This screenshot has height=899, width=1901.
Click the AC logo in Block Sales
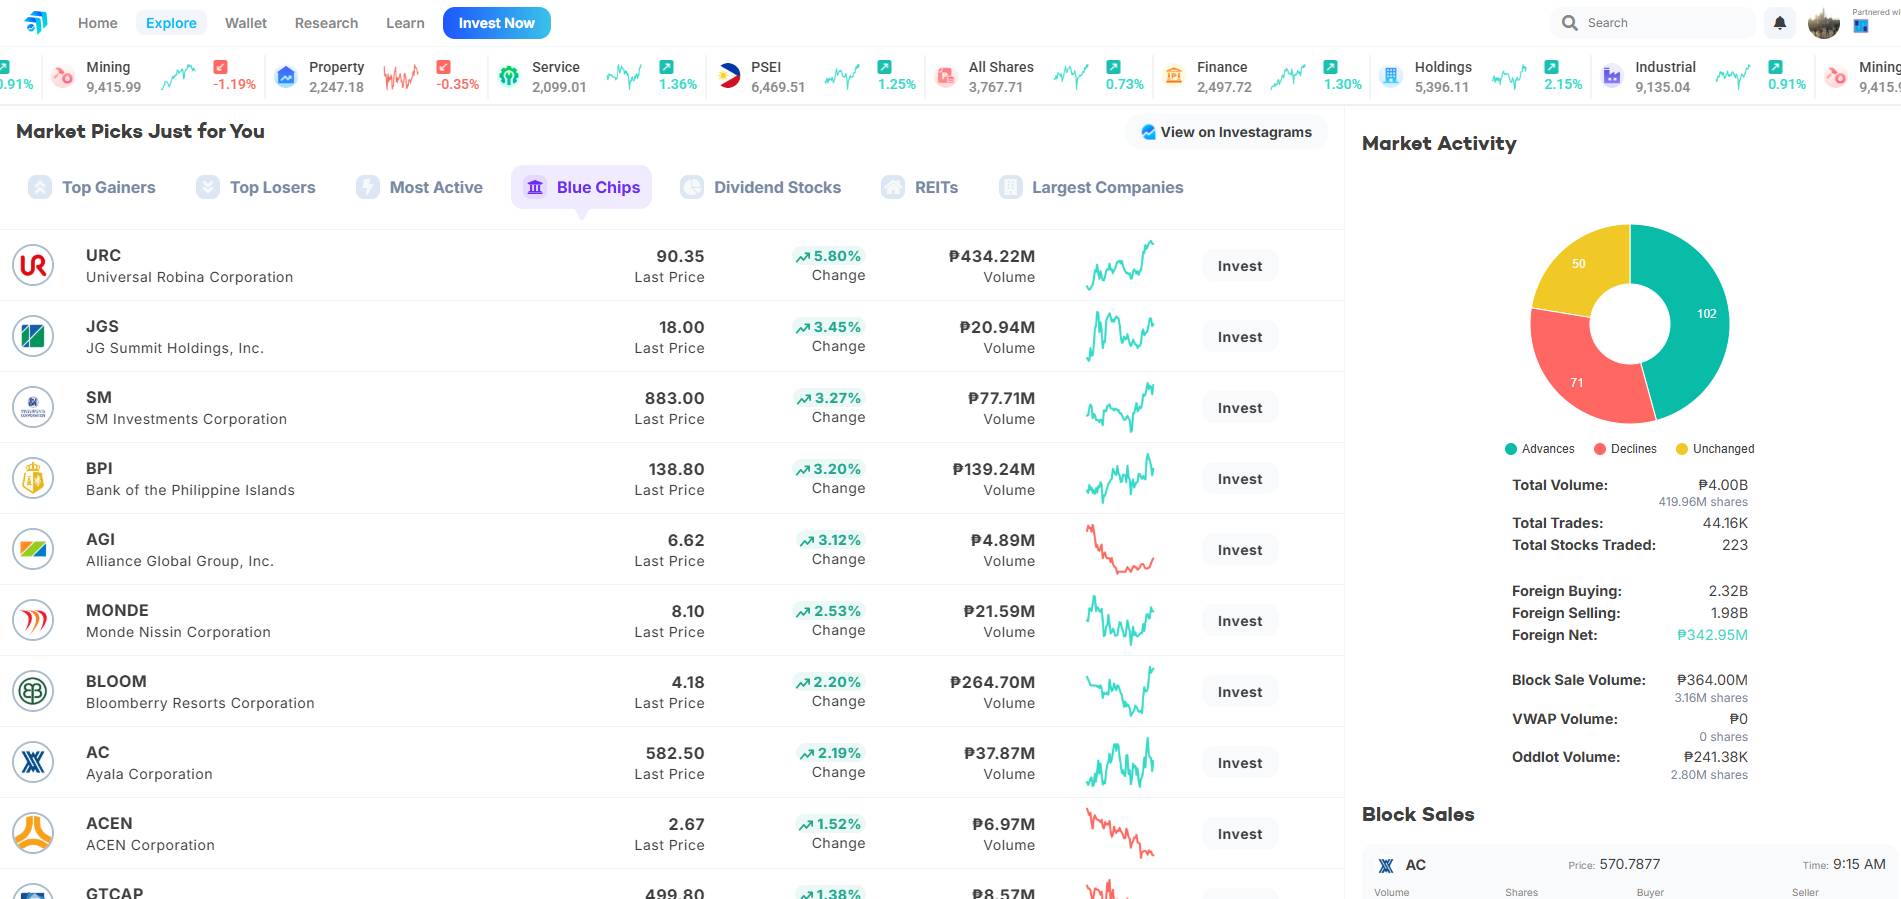coord(1386,866)
